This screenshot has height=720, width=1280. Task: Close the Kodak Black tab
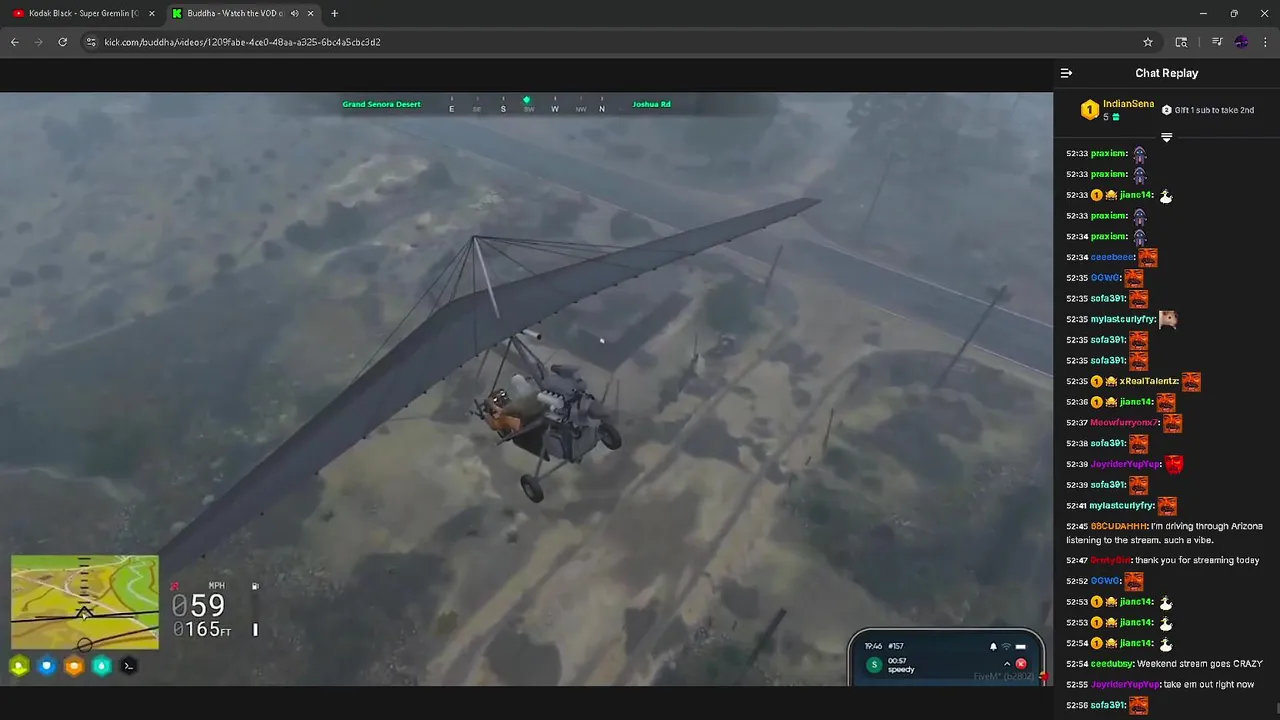tap(152, 13)
